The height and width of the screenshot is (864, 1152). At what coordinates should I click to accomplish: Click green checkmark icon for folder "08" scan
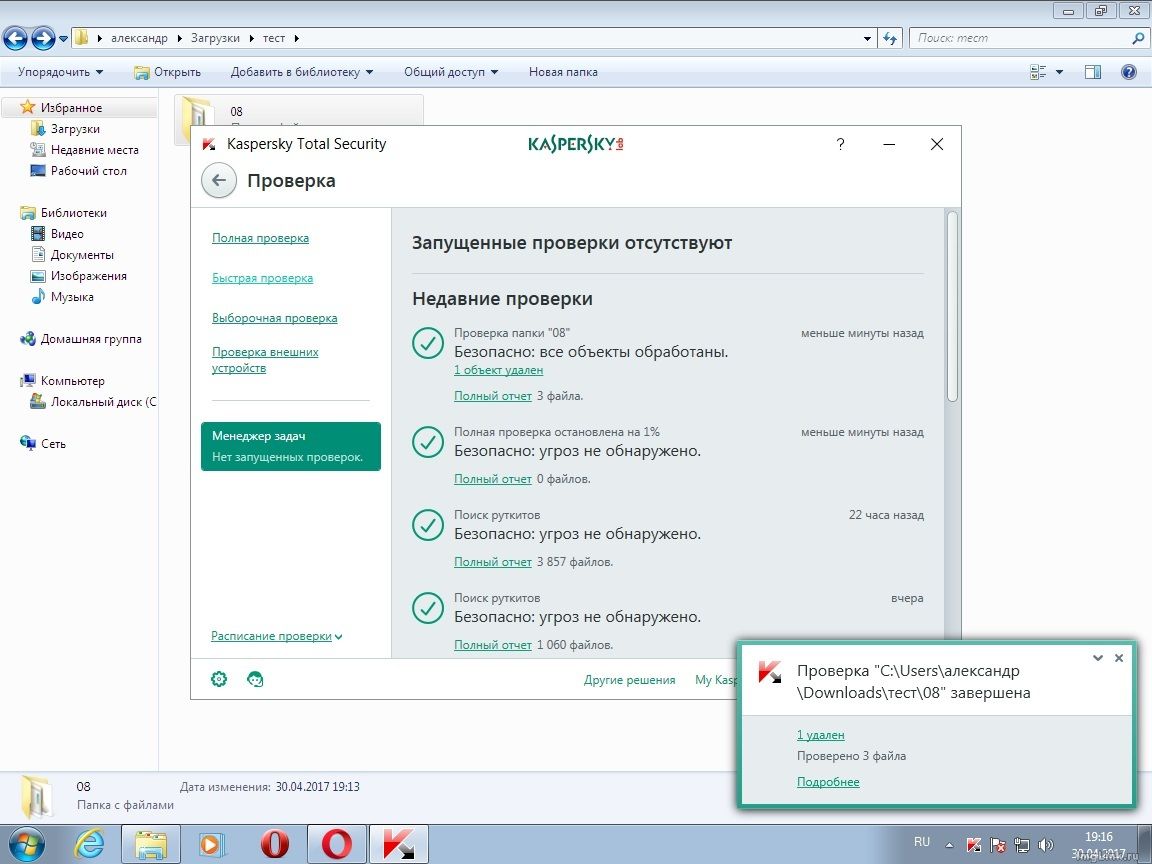(428, 343)
